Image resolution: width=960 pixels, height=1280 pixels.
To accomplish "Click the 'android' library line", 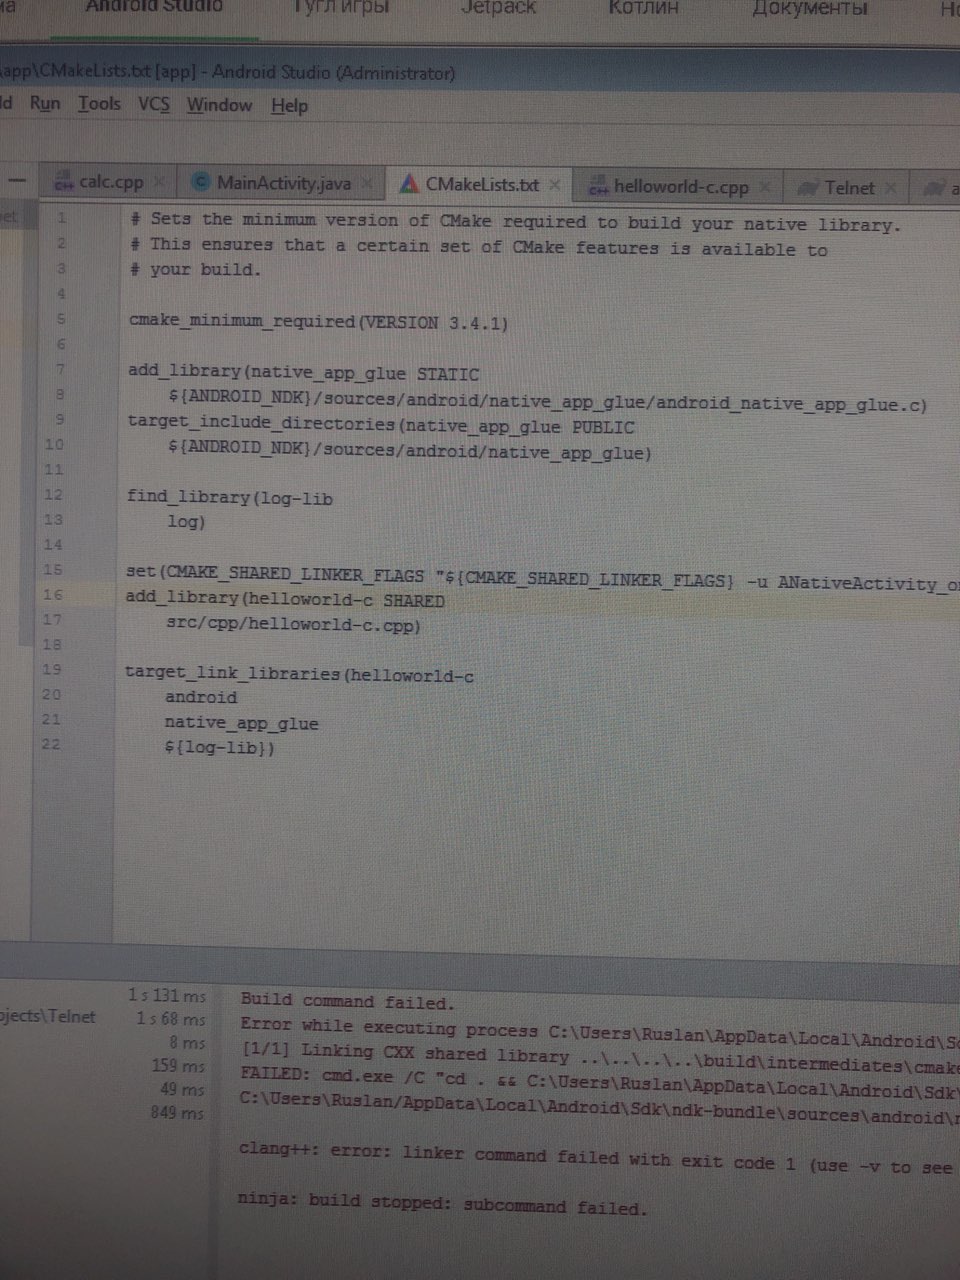I will (201, 697).
